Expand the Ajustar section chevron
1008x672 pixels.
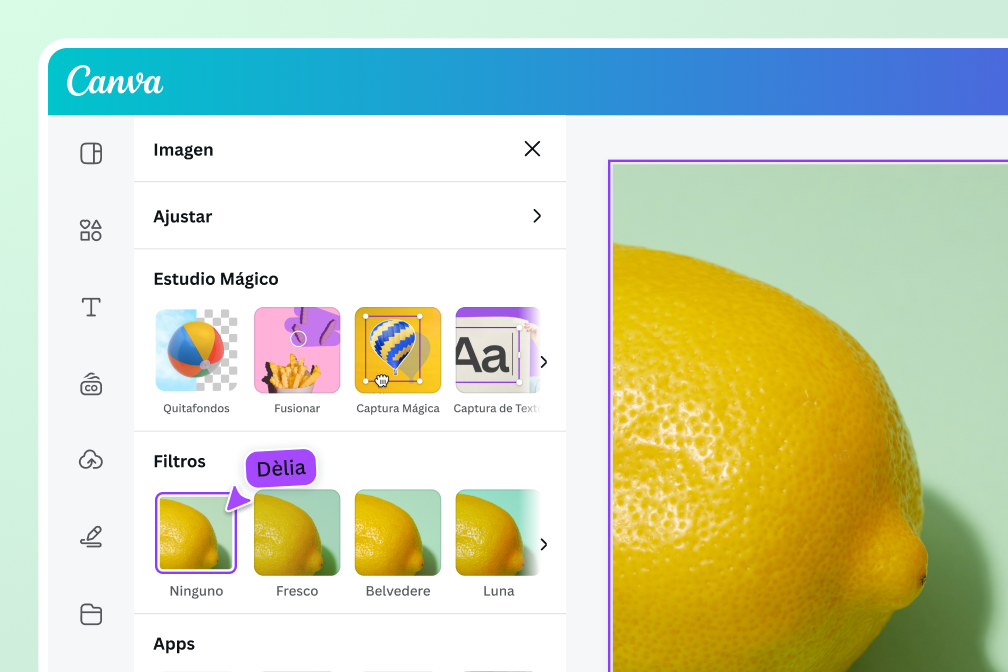pyautogui.click(x=537, y=216)
